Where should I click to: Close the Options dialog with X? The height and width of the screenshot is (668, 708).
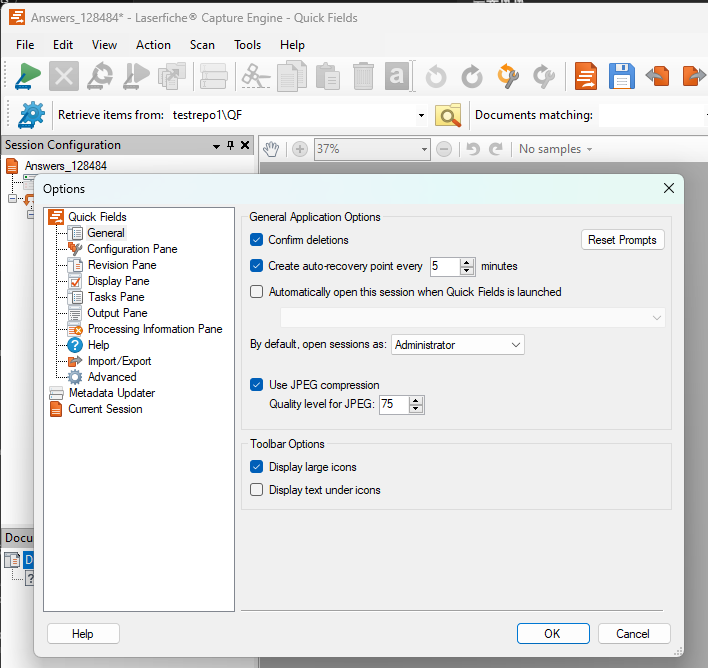[669, 188]
